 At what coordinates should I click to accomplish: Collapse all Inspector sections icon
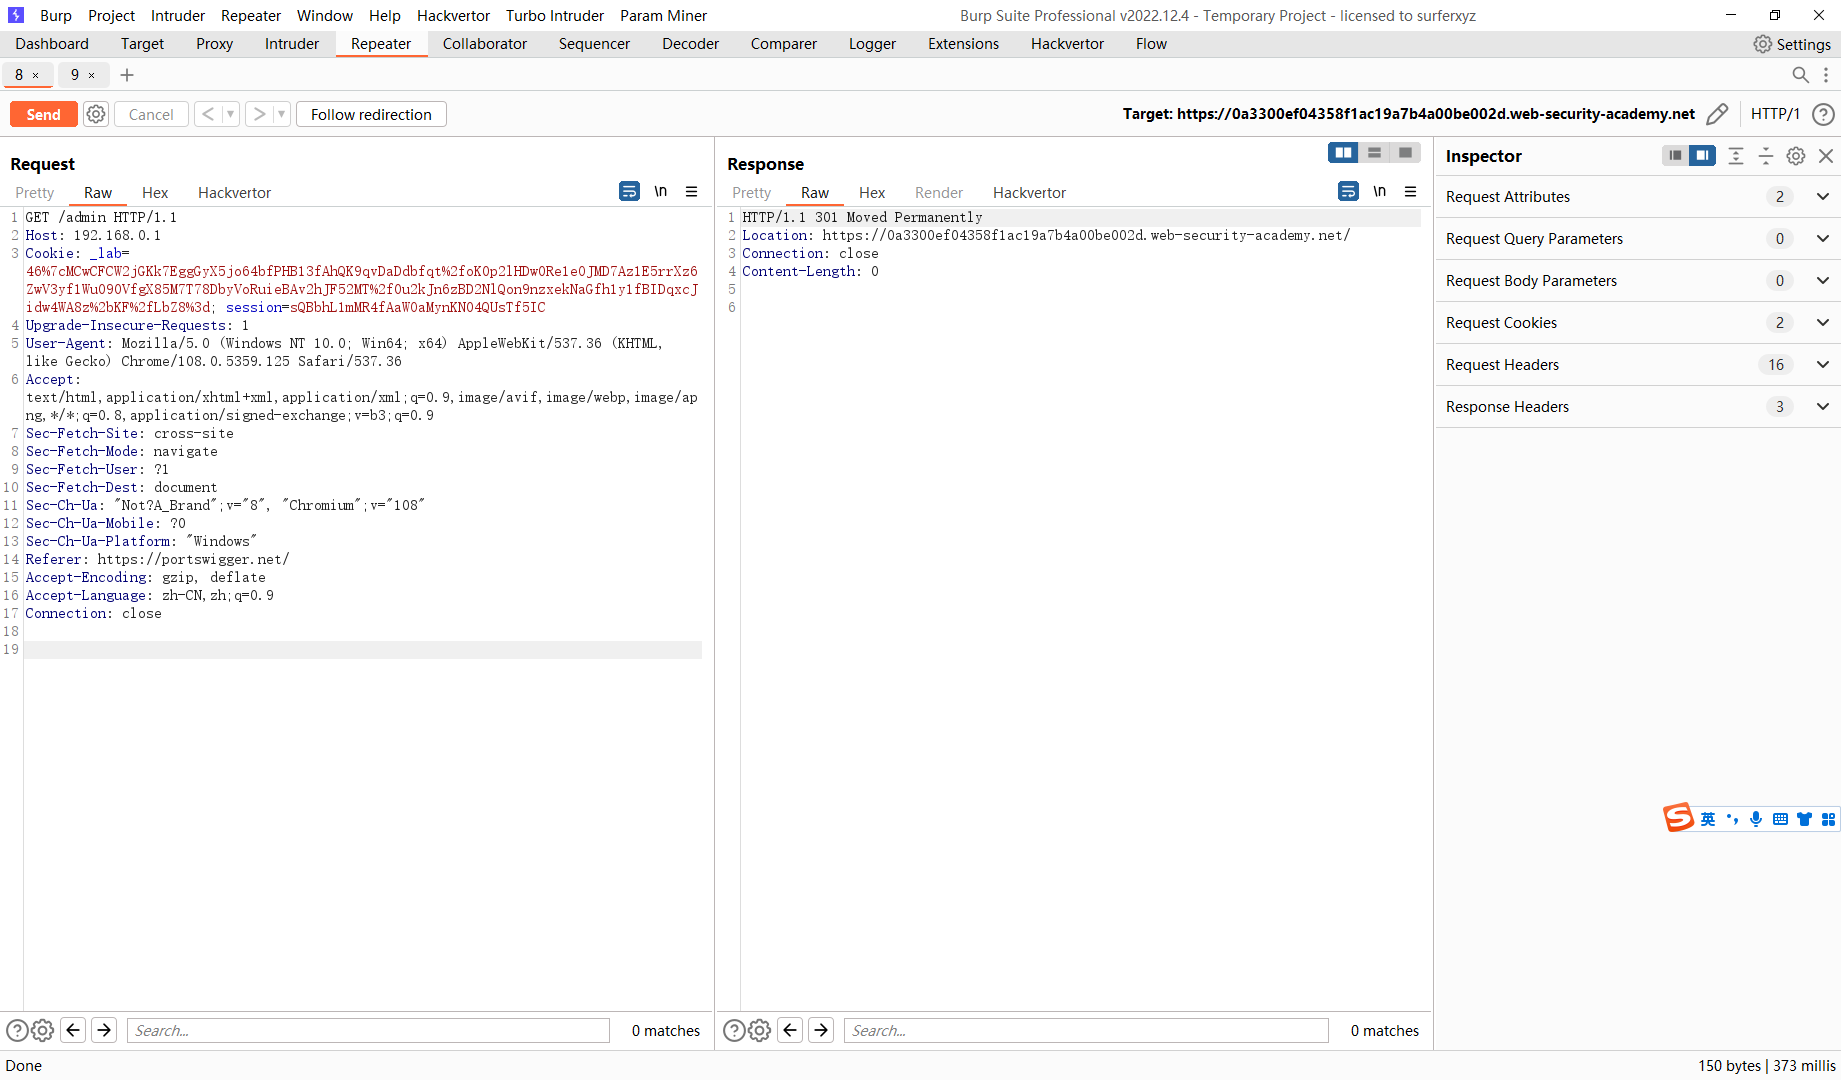(1766, 155)
